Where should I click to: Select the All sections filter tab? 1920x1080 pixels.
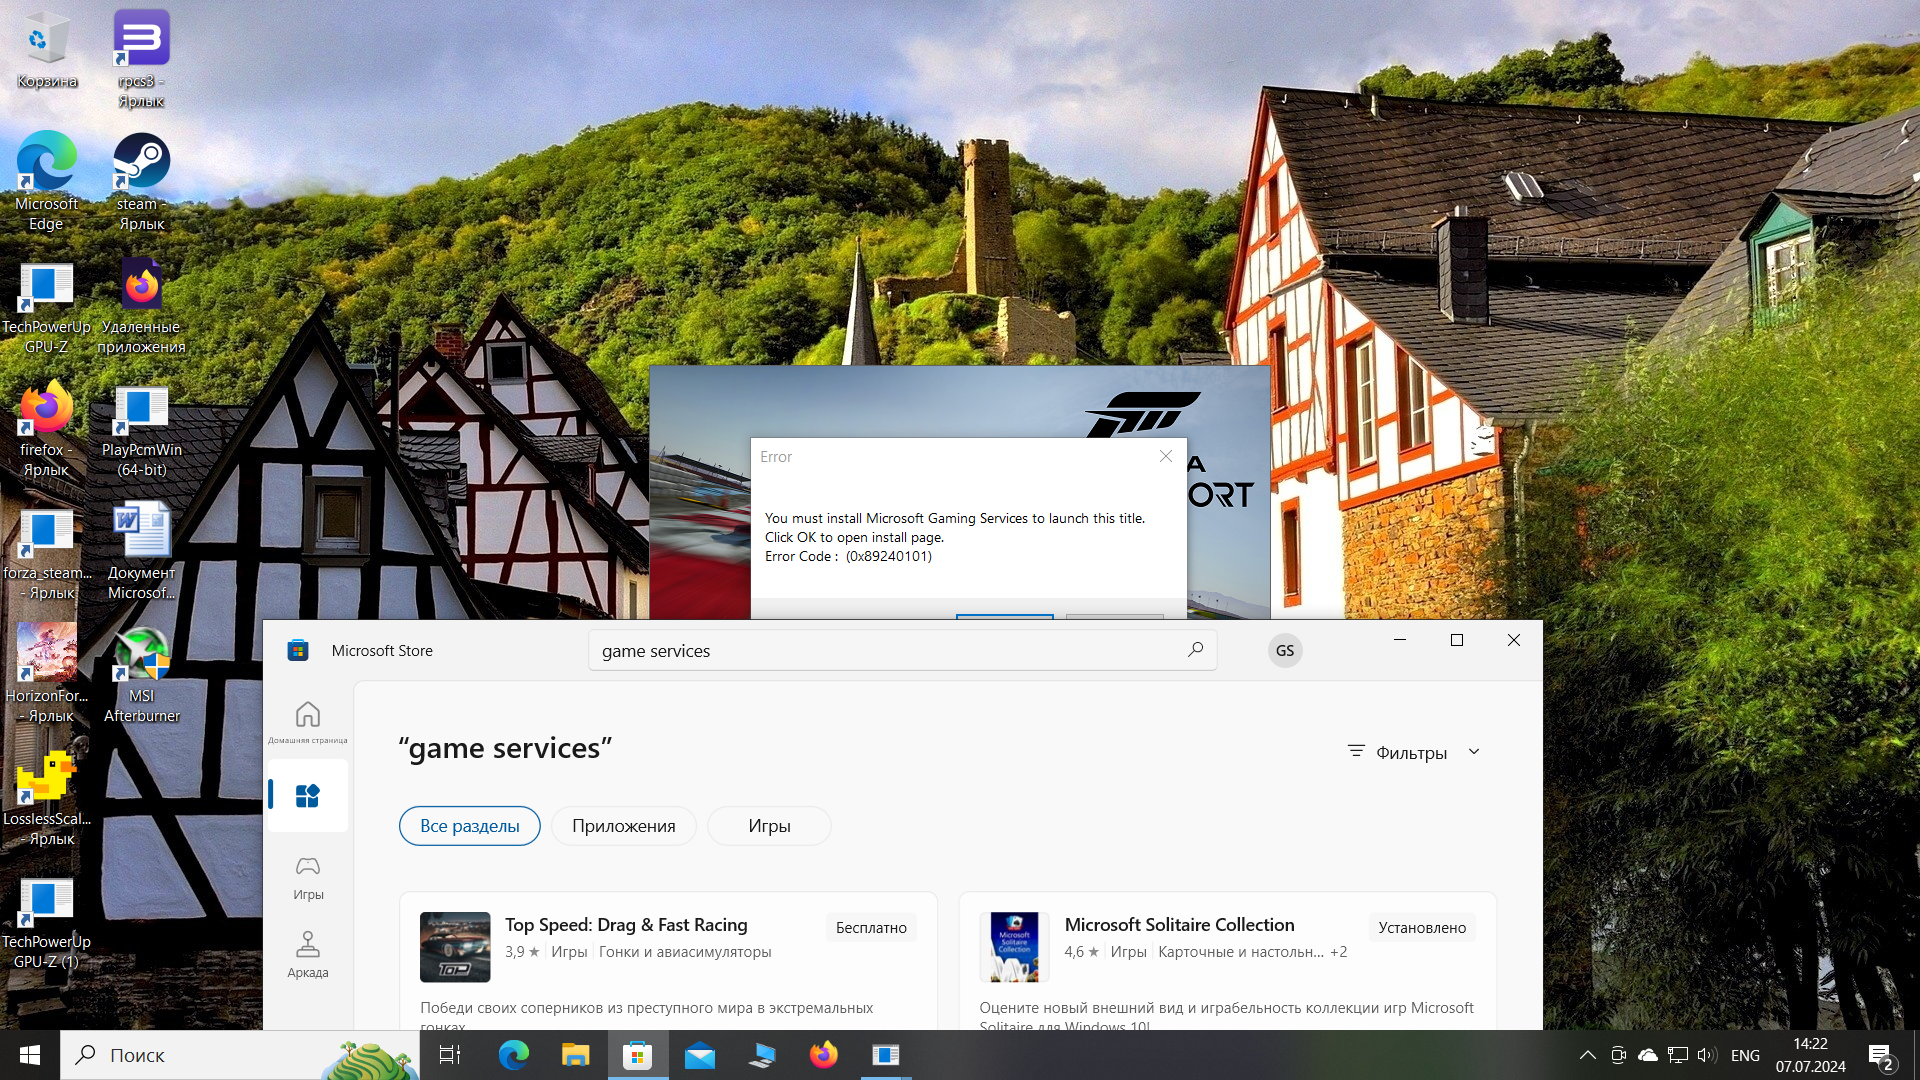(469, 826)
